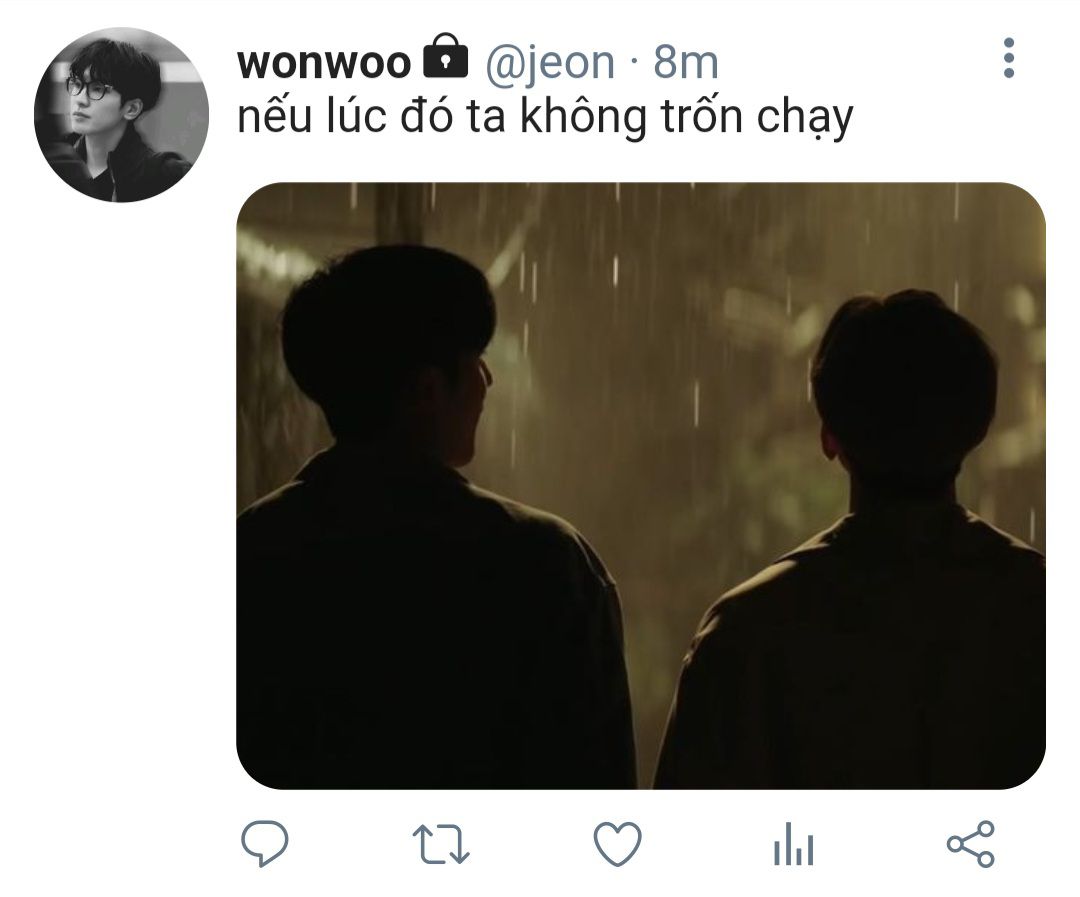
Task: Click the padlock icon beside wonwoo
Action: point(445,56)
